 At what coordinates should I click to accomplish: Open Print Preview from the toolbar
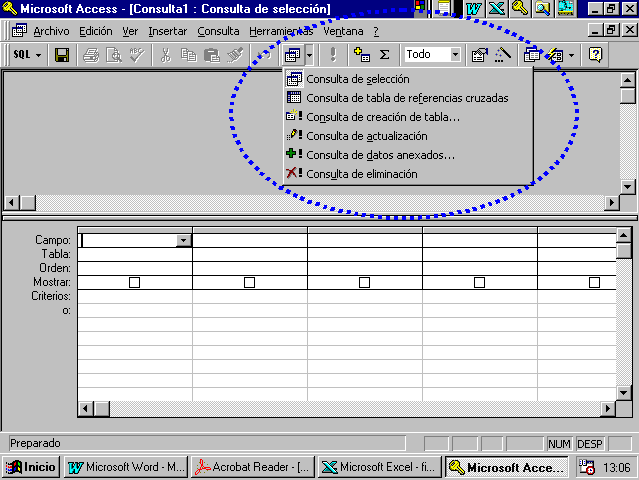click(114, 55)
